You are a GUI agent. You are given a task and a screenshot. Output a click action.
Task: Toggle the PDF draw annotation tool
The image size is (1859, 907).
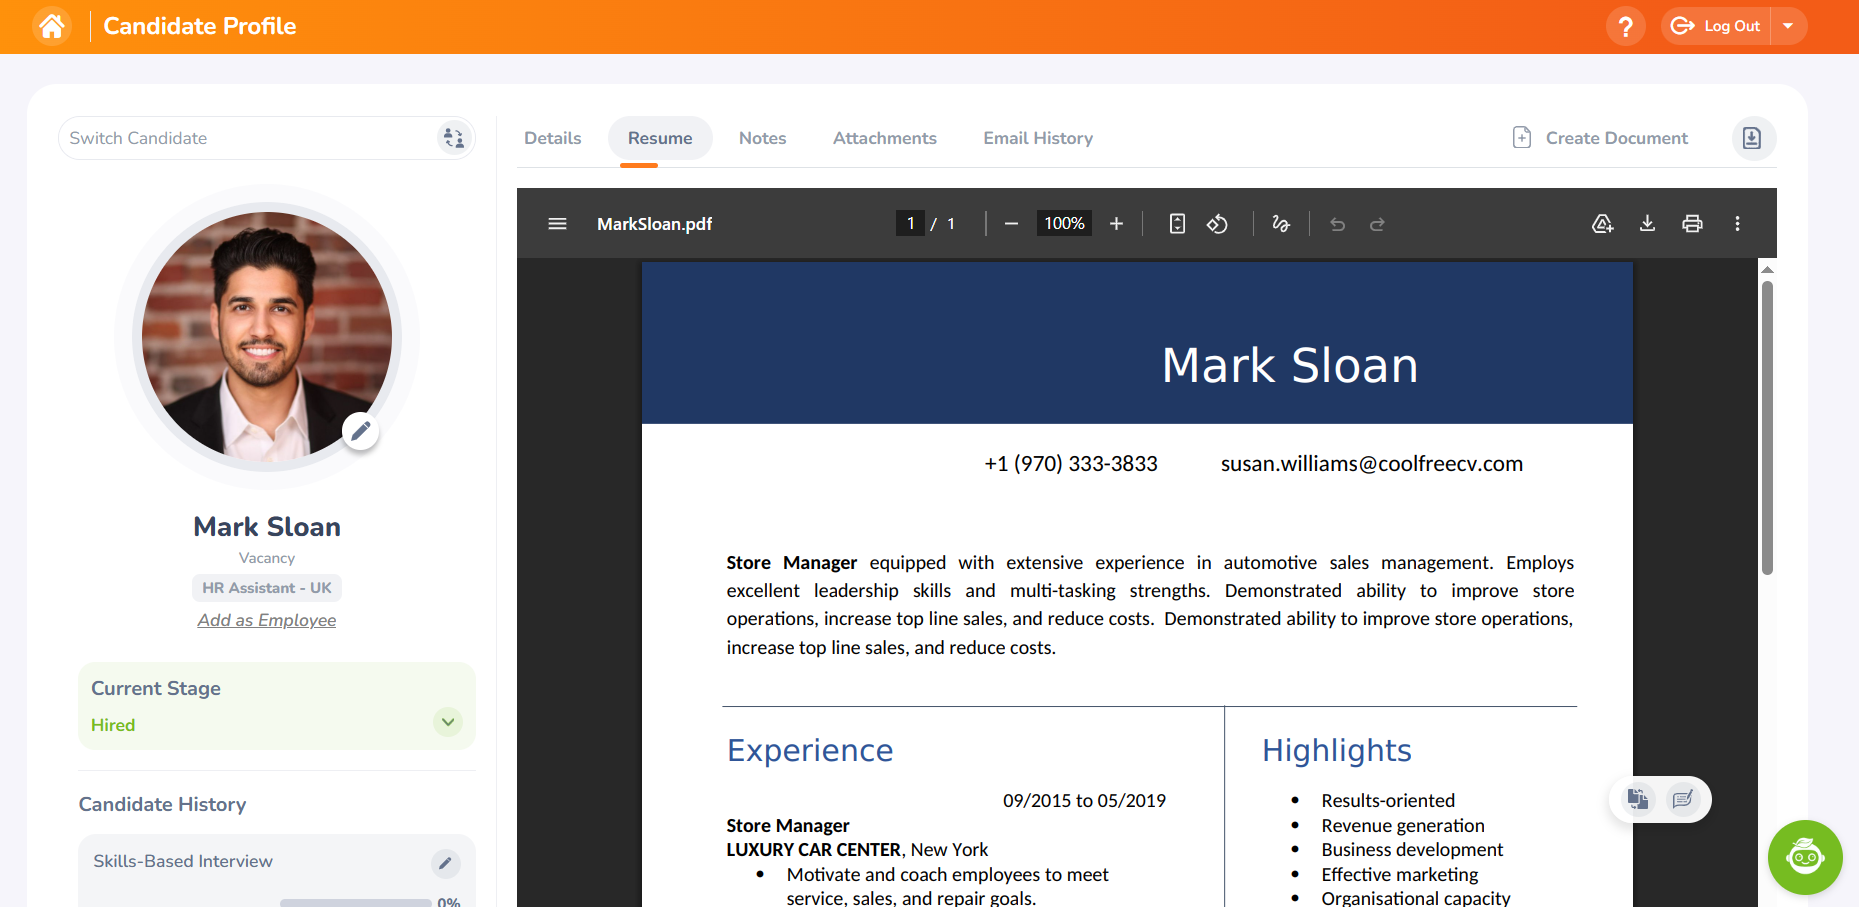[1281, 224]
